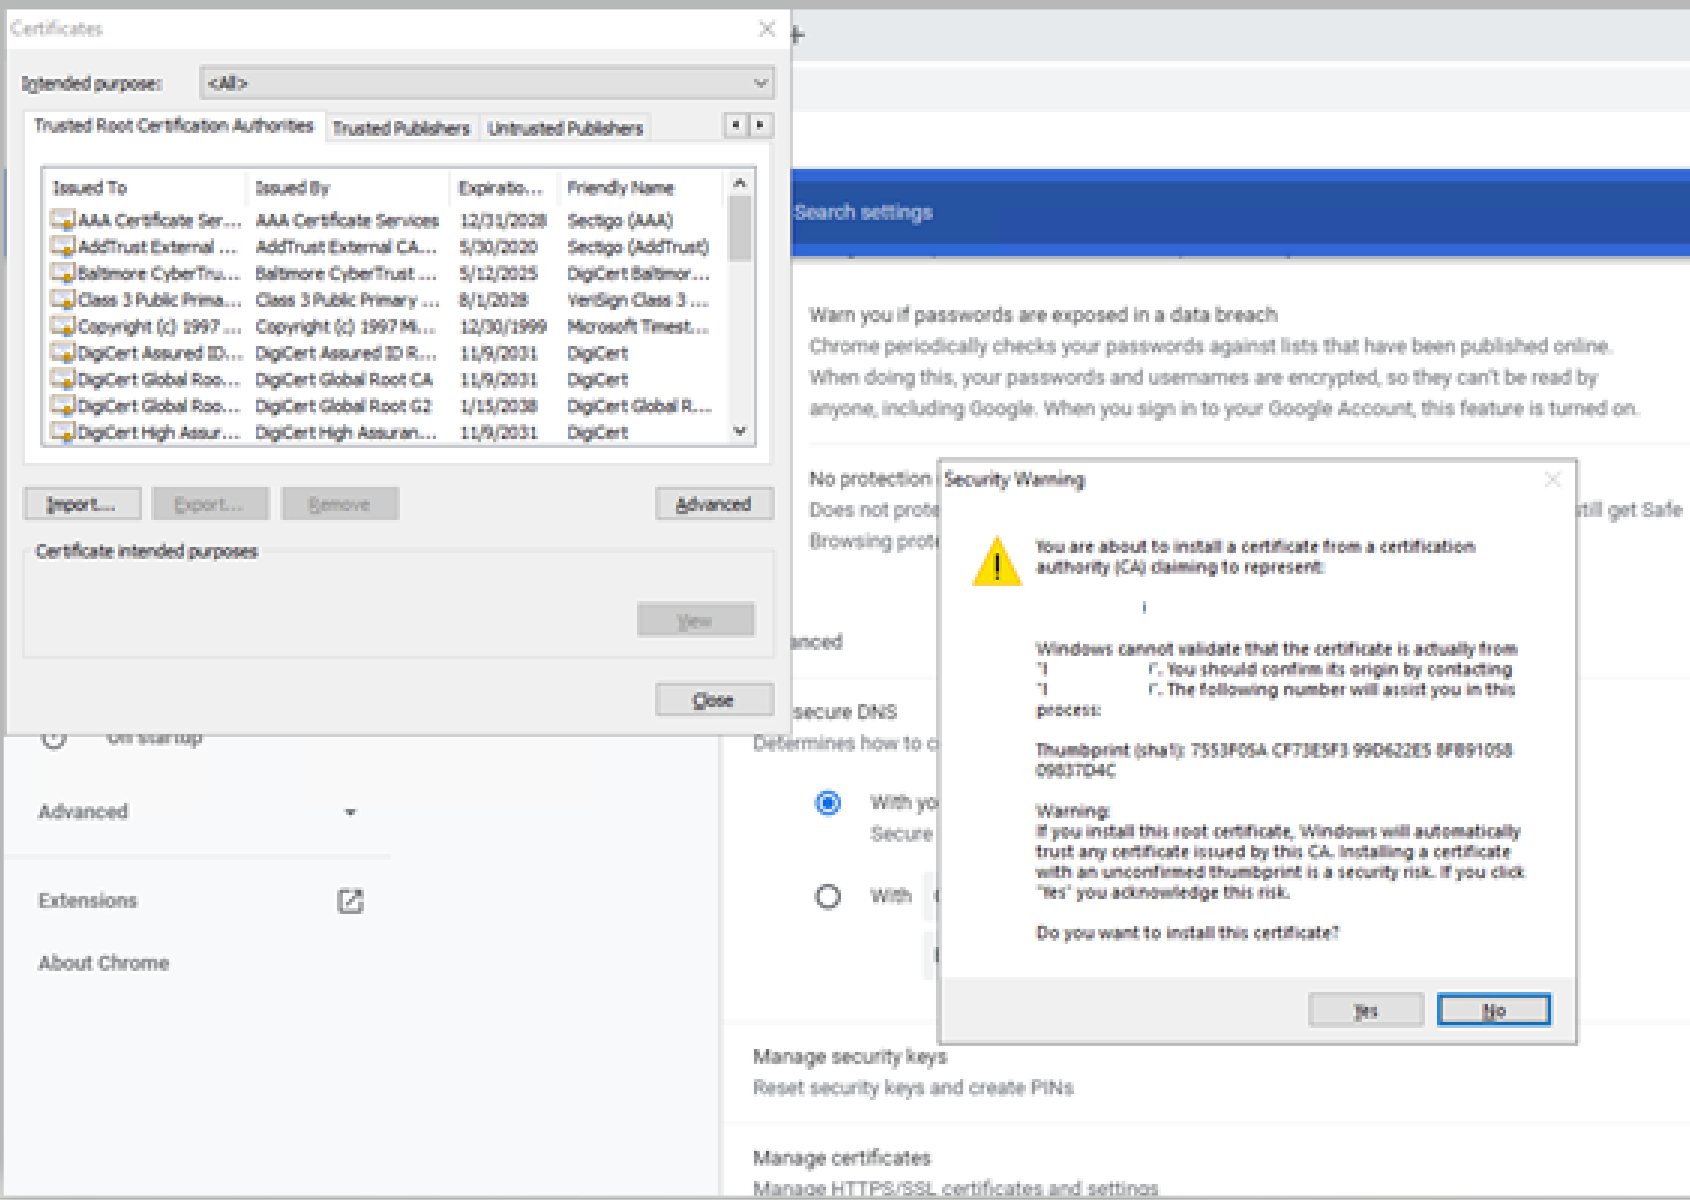Screen dimensions: 1690x1200
Task: Close the Certificates dialog with the X
Action: point(767,29)
